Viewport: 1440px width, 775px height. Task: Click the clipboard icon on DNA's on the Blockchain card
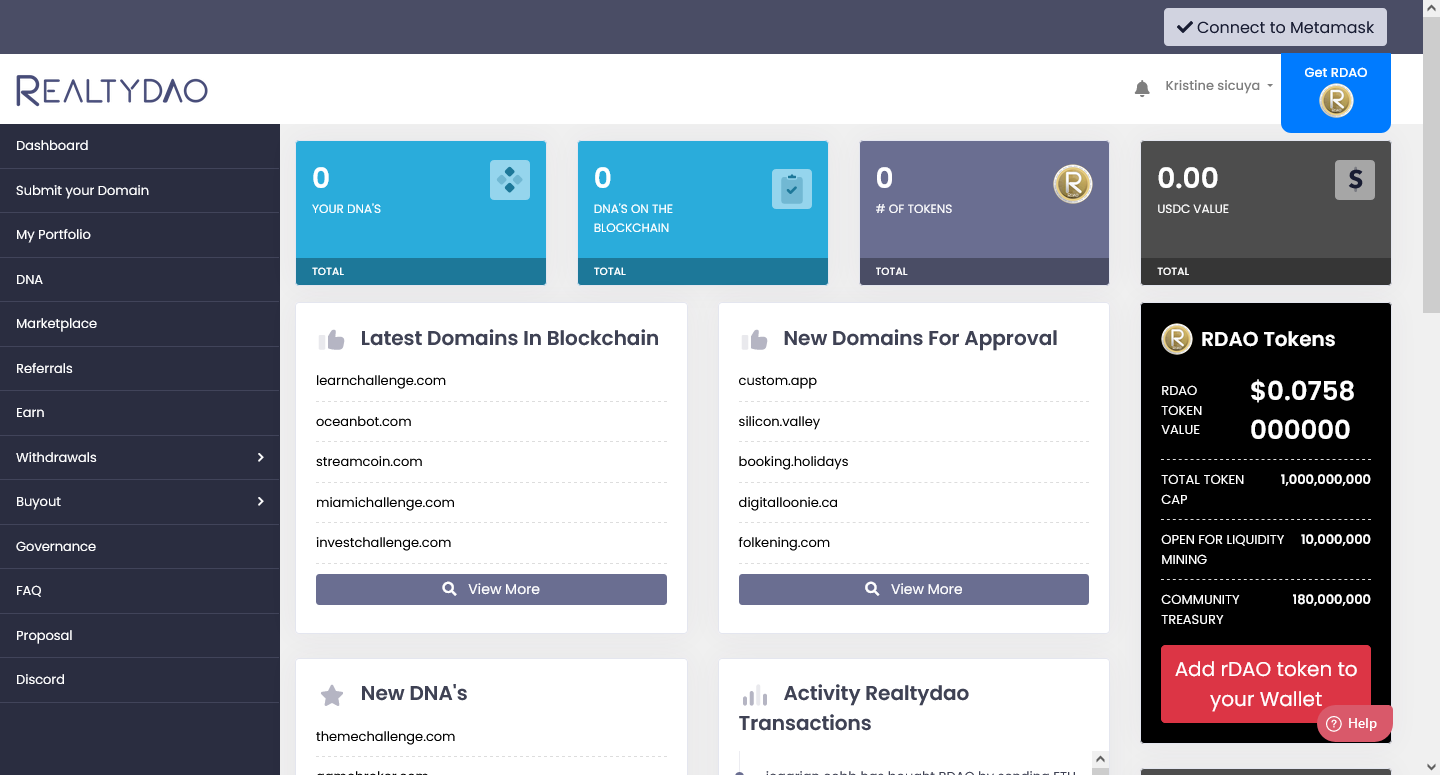[792, 189]
